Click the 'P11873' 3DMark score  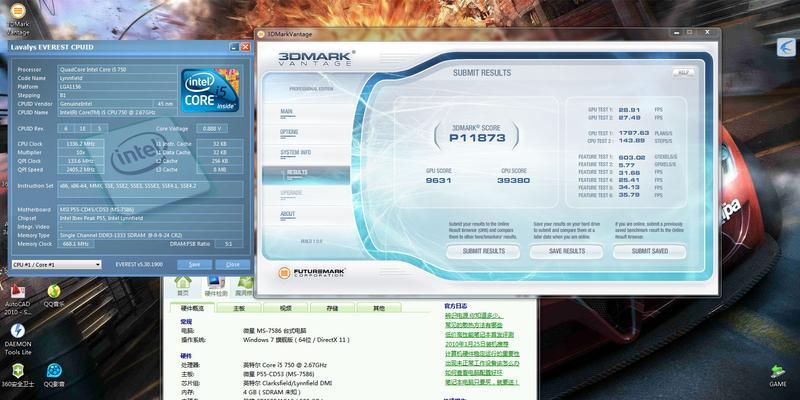[x=477, y=138]
